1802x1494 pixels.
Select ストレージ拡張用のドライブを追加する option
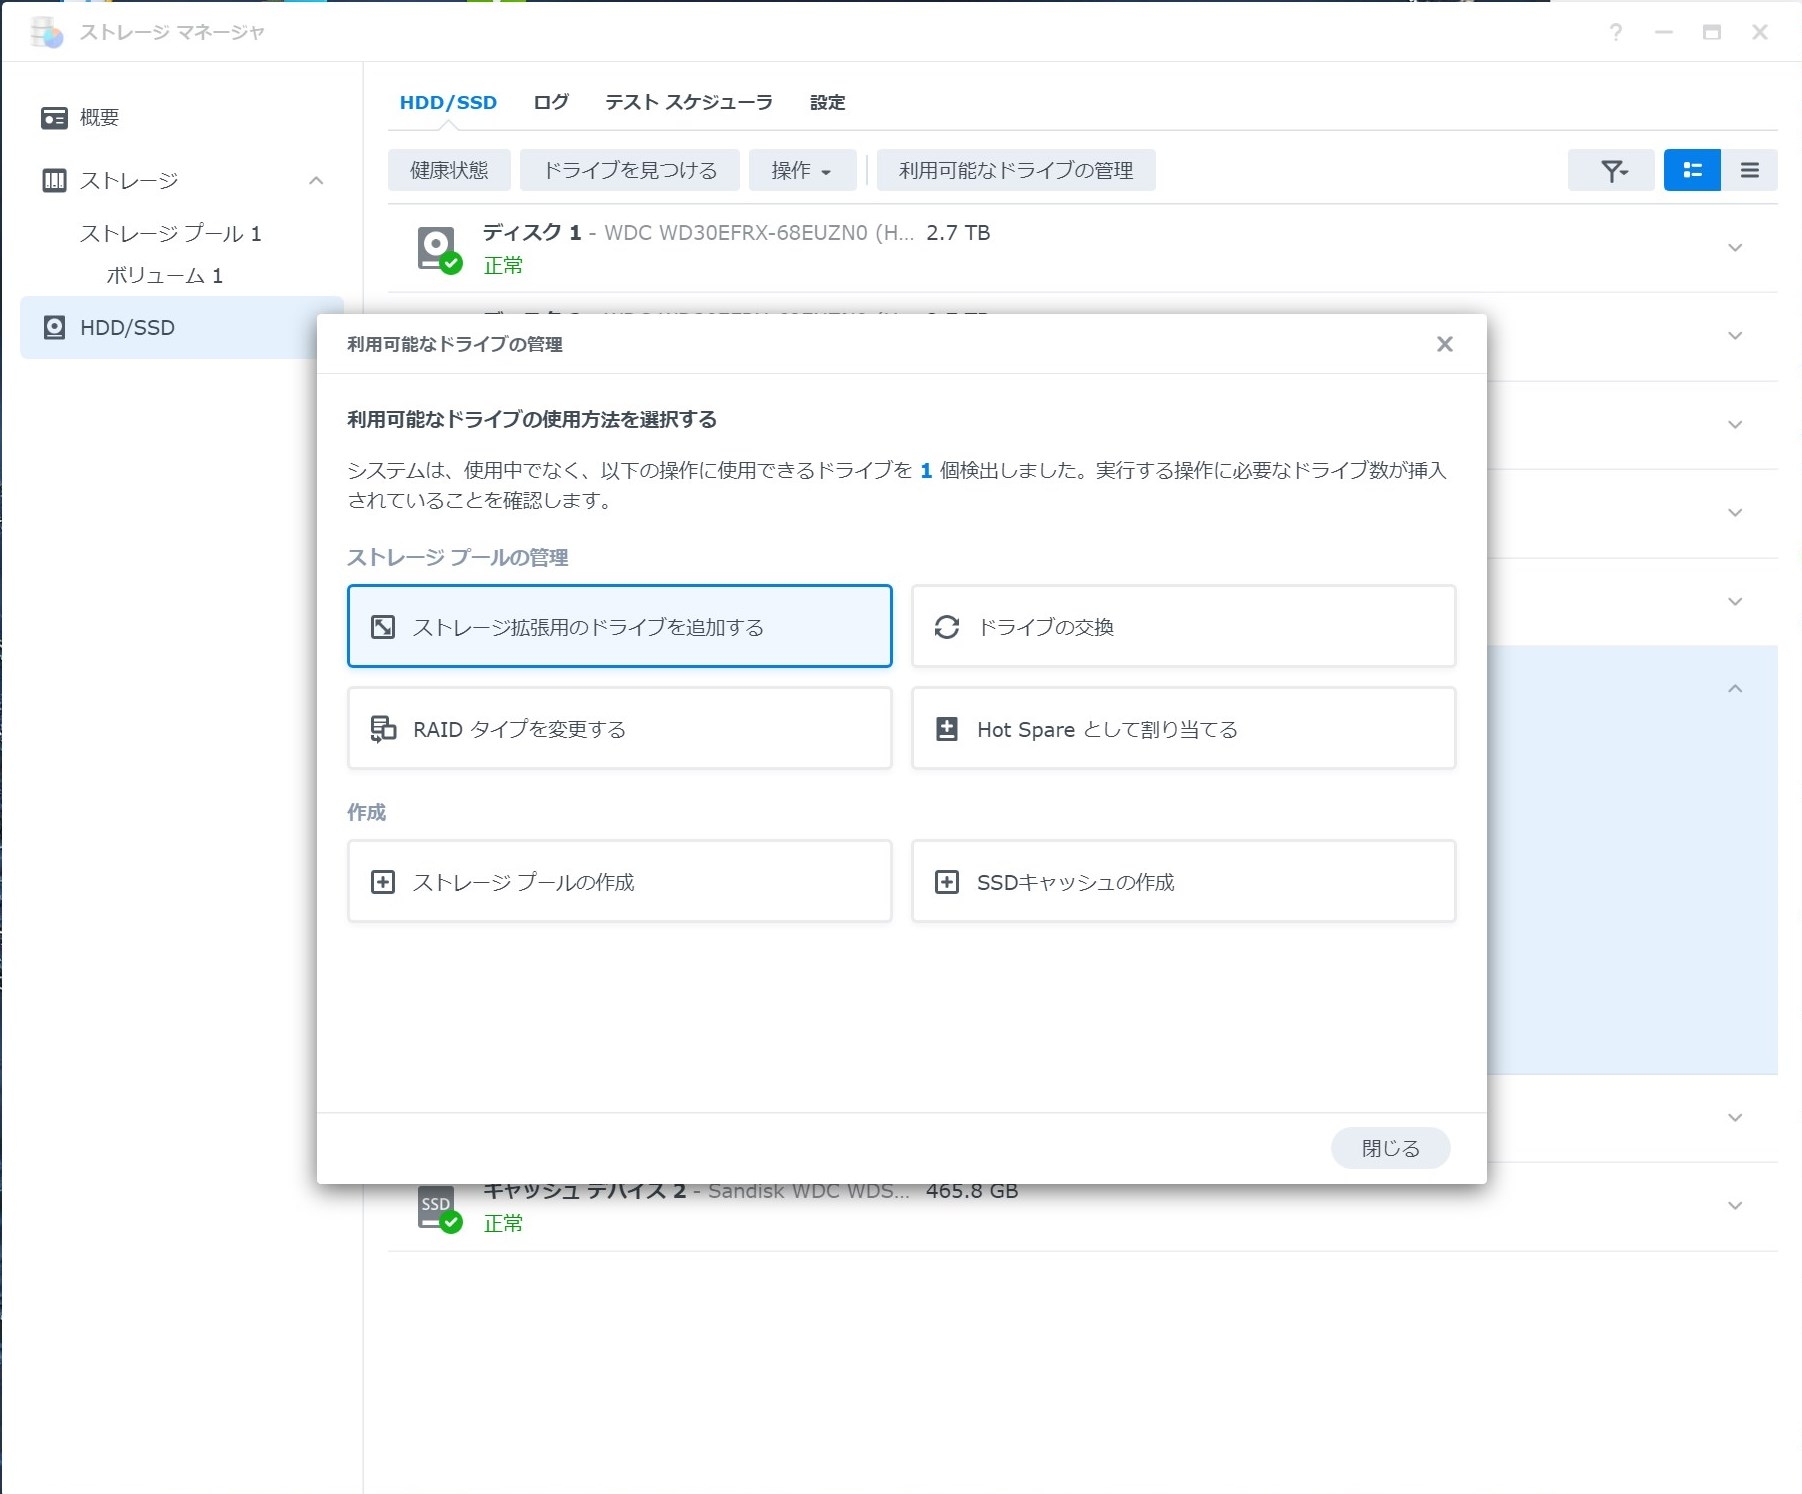point(619,627)
